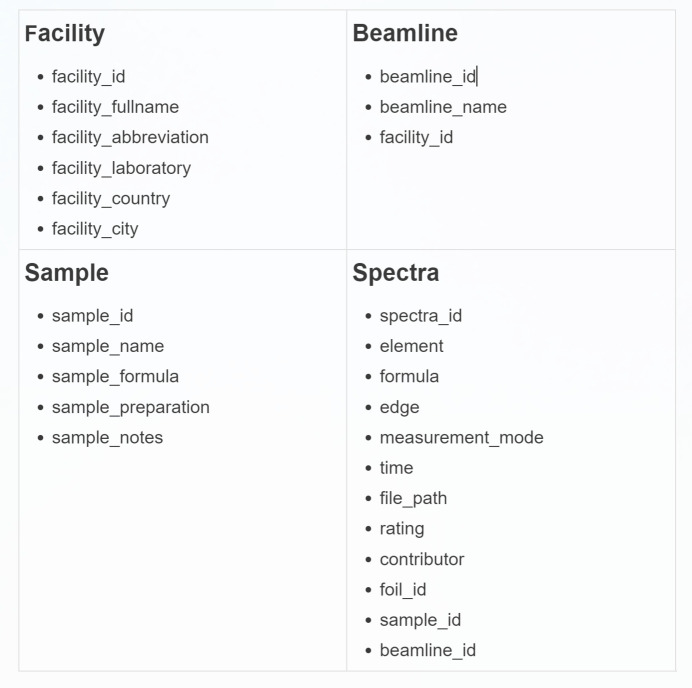Click on facility_laboratory text
Viewport: 692px width, 688px height.
point(121,168)
